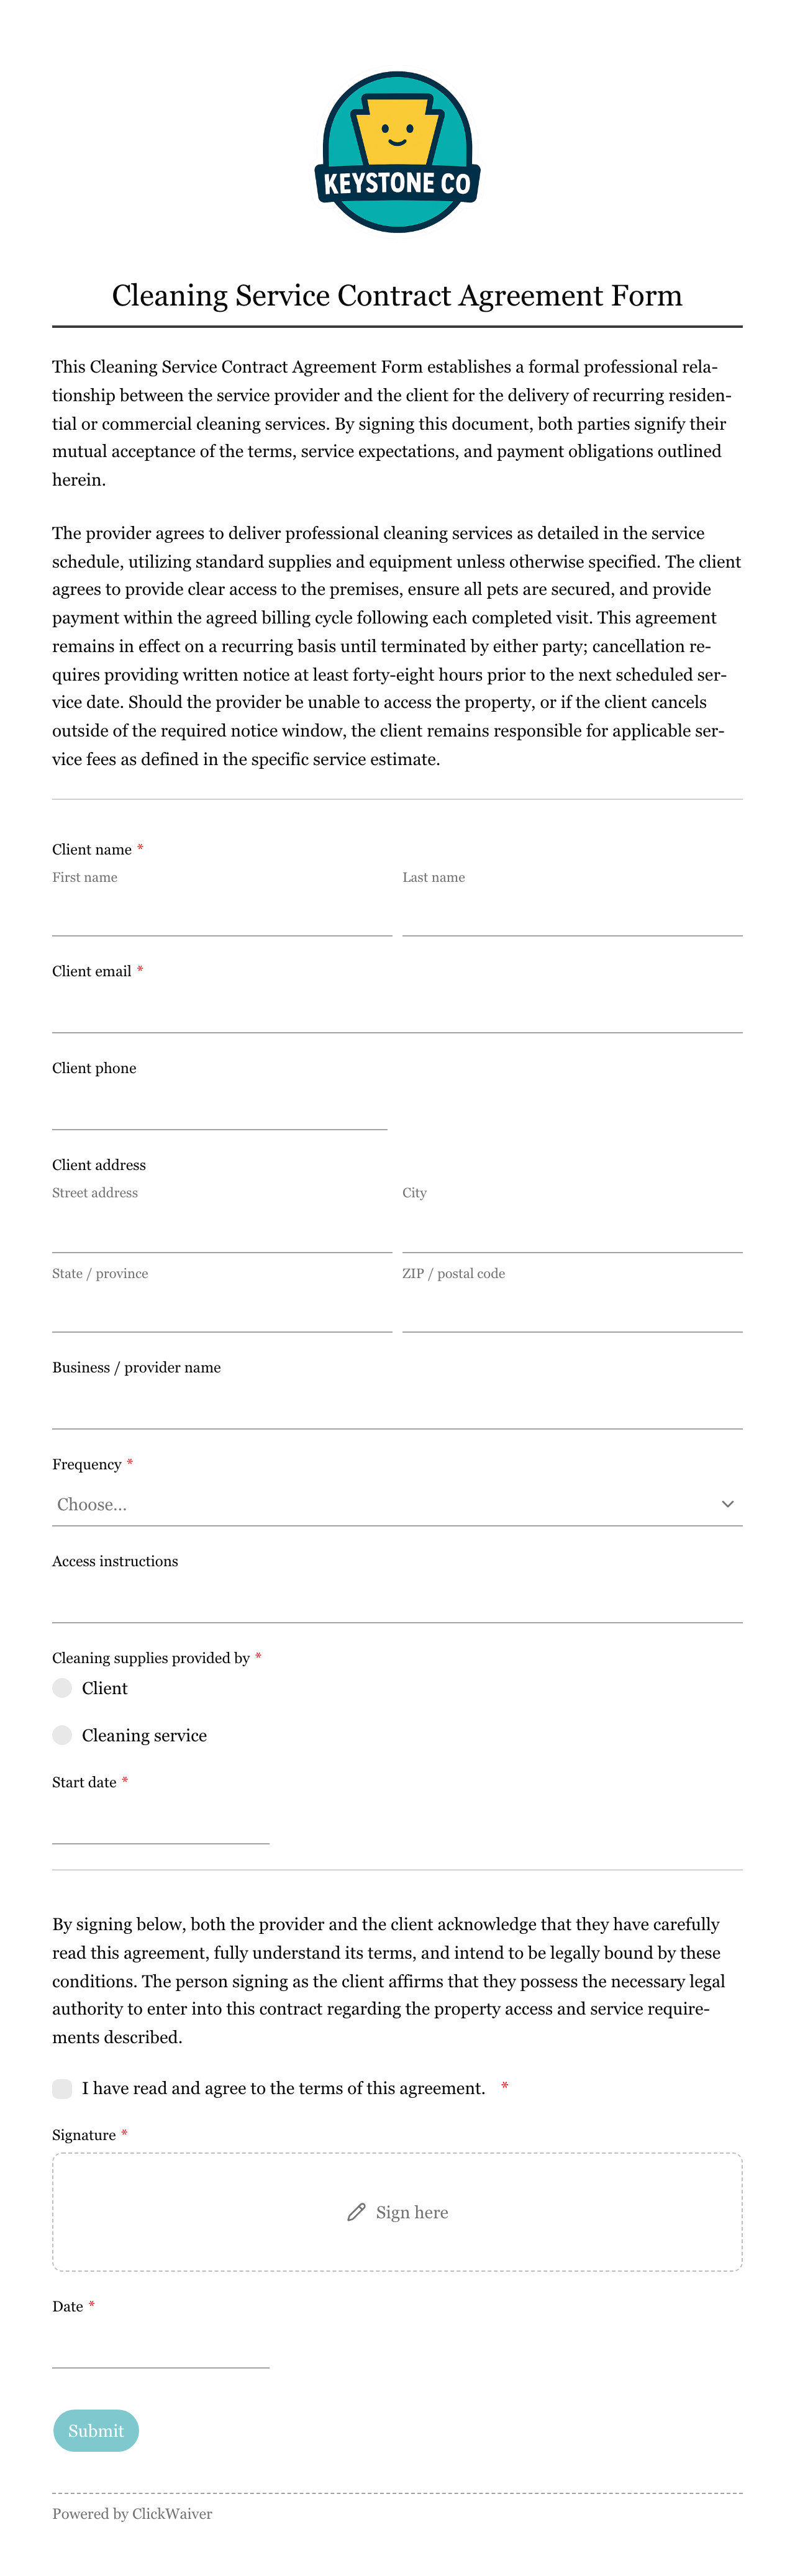Screen dimensions: 795x2576
Task: Focus the First name input field
Action: click(222, 914)
